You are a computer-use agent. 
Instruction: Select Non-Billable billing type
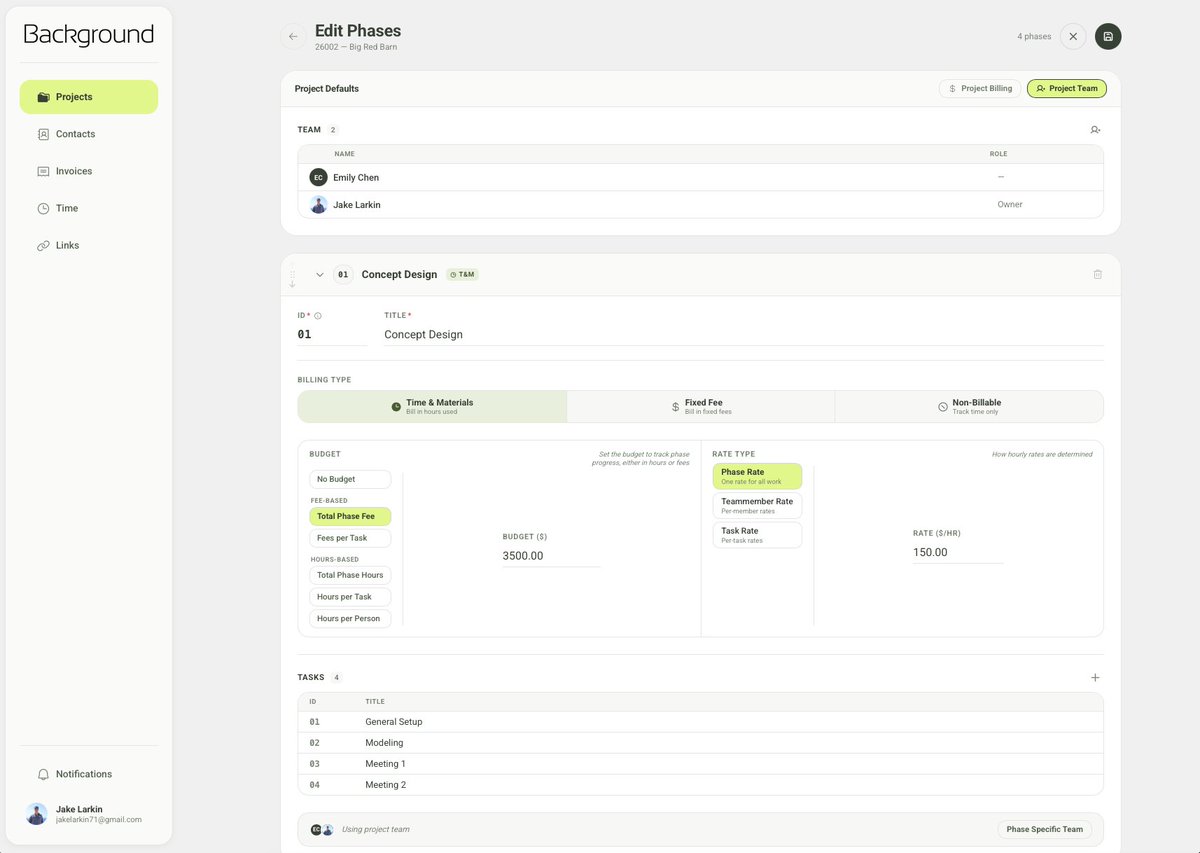click(x=969, y=406)
